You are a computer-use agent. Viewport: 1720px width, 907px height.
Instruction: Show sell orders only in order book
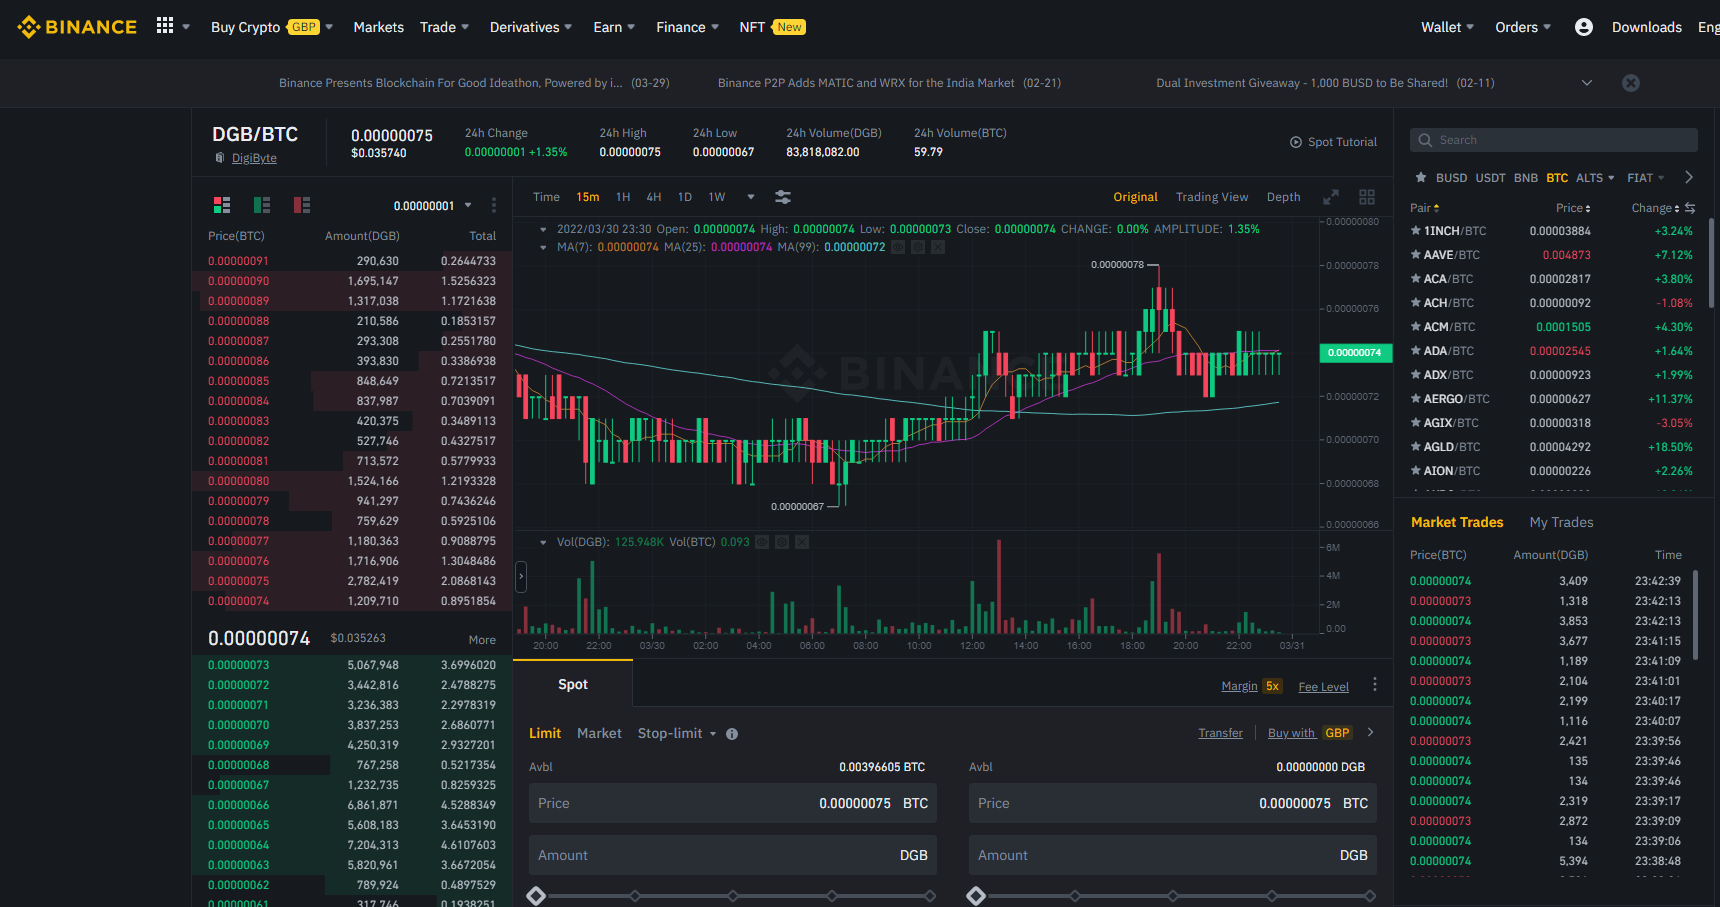tap(302, 205)
